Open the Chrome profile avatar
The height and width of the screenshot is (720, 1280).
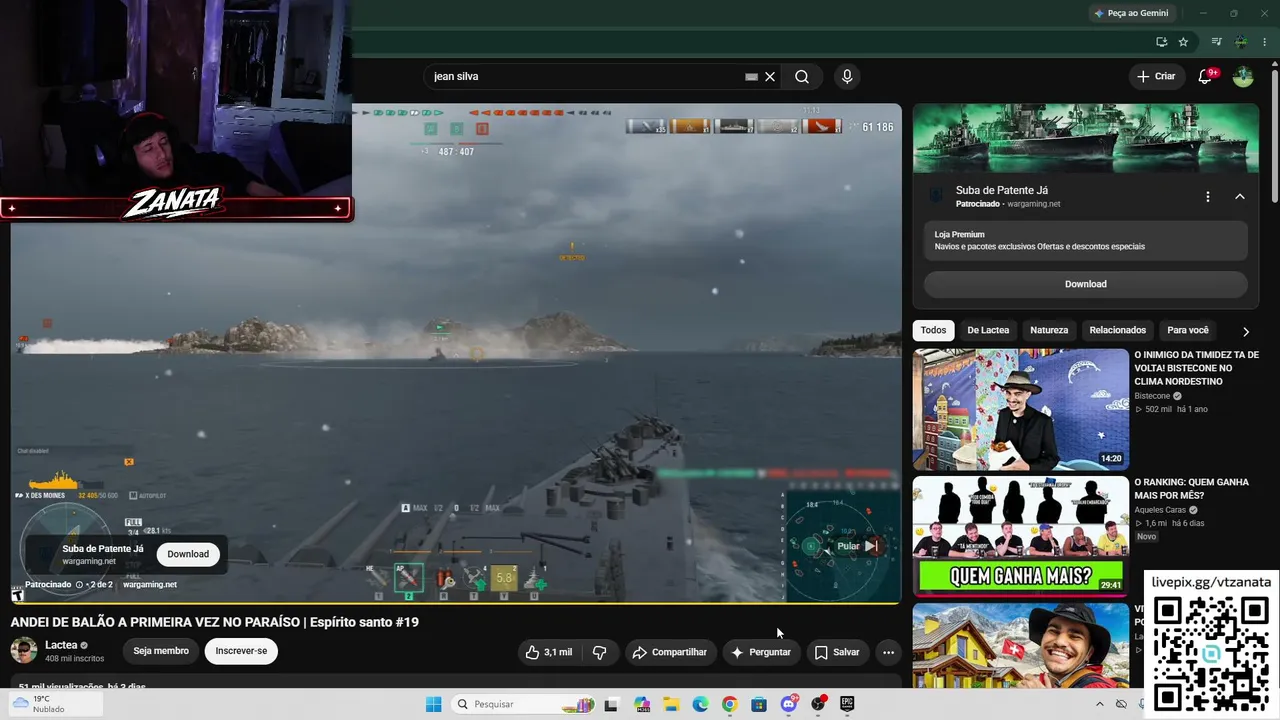(x=1241, y=42)
